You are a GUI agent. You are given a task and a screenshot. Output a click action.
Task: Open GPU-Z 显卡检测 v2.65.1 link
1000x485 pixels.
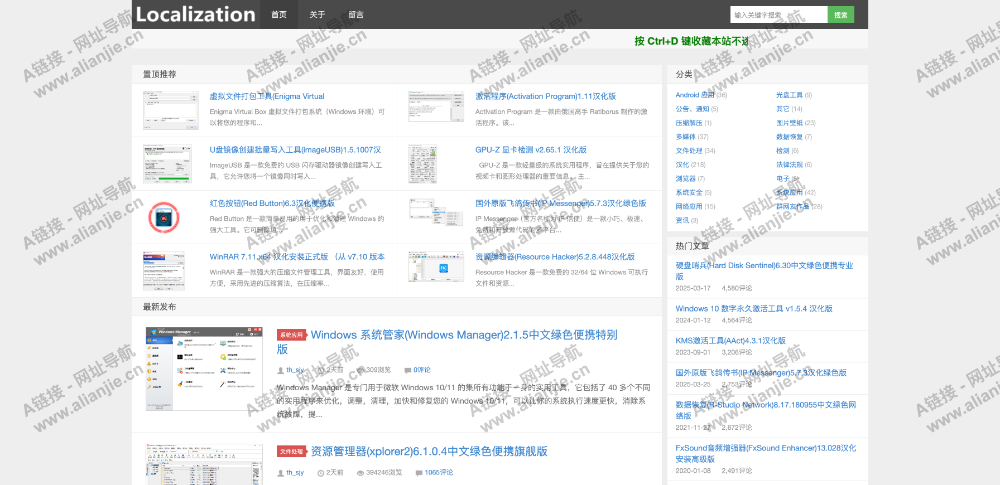click(531, 150)
